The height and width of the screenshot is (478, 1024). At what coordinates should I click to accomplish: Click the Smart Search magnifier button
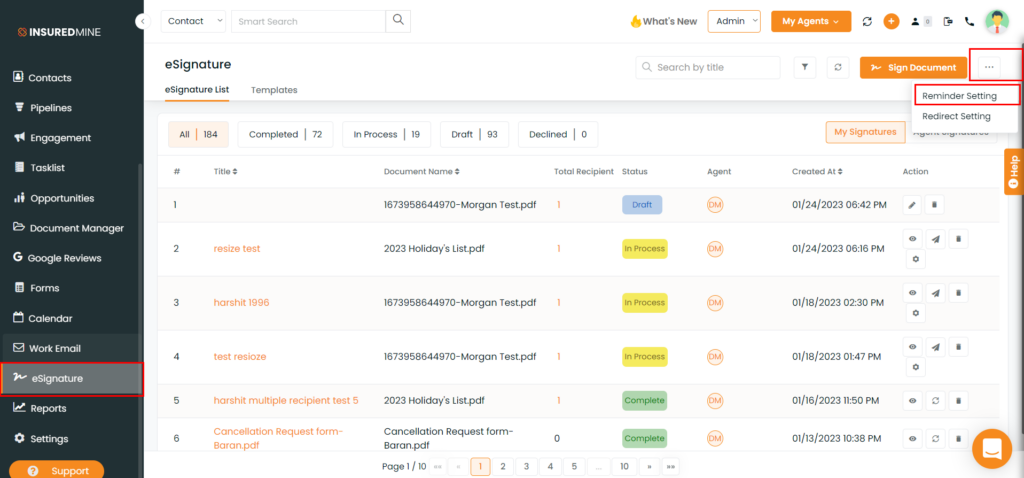[398, 21]
